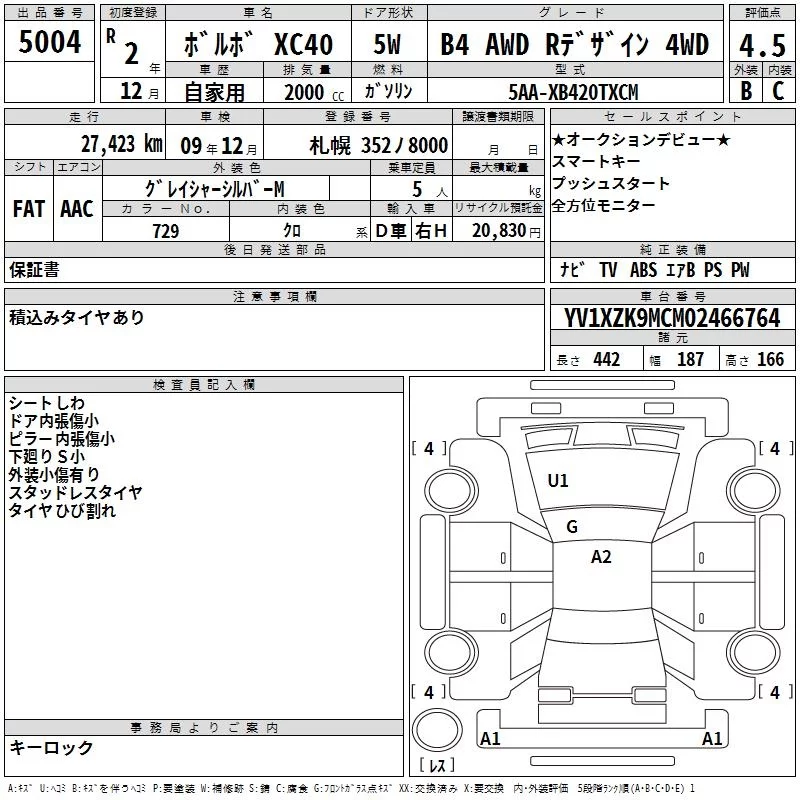Click the G mark on the hood
Viewport: 800px width, 800px height.
572,527
